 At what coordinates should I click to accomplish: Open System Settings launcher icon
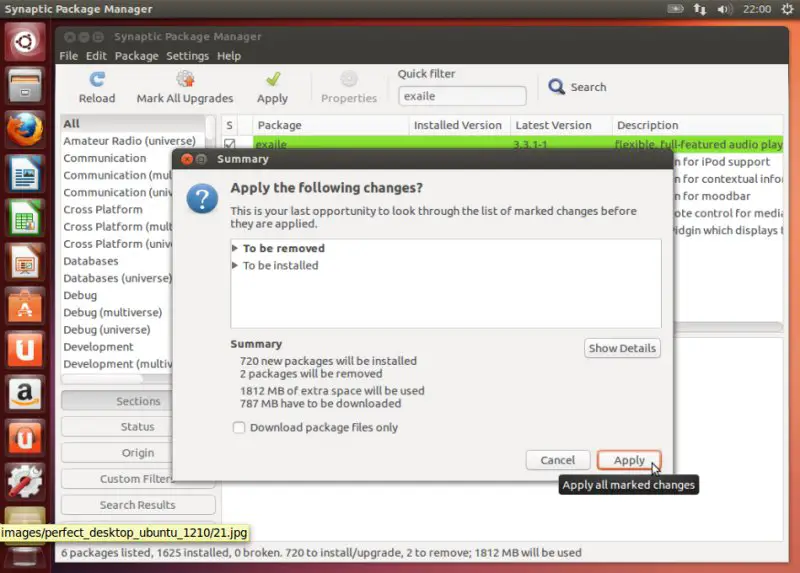point(24,482)
